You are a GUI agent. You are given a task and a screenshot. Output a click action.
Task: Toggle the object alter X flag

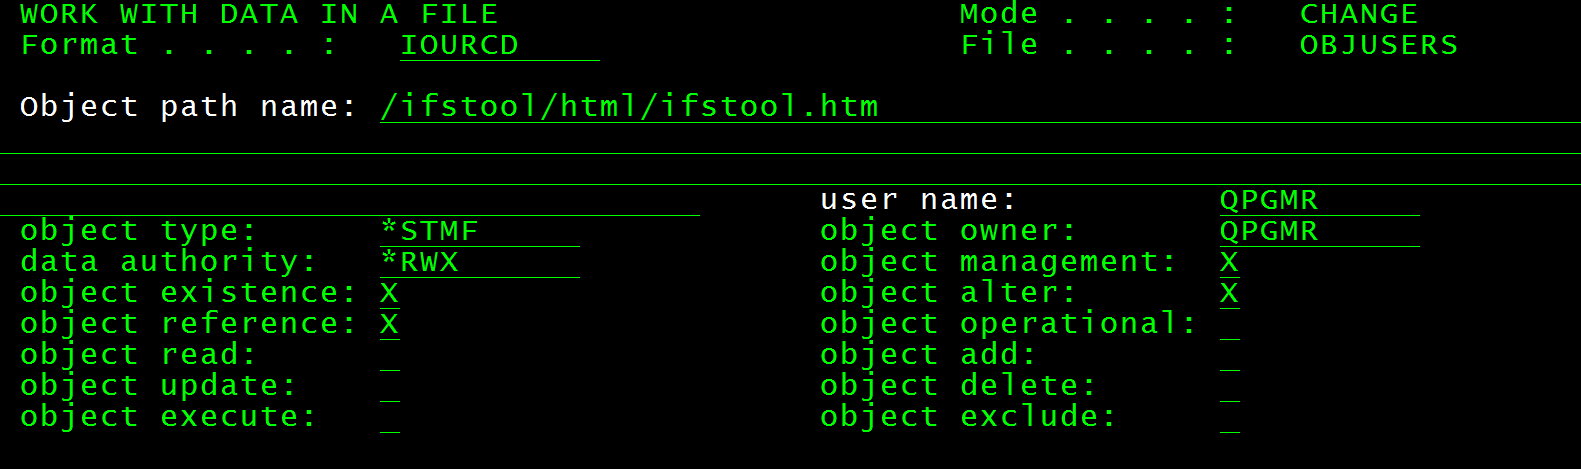1230,294
